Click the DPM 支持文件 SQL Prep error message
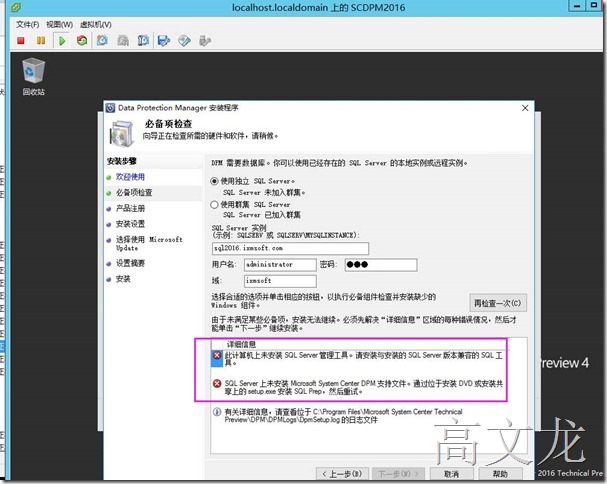The height and width of the screenshot is (484, 607). pos(364,387)
